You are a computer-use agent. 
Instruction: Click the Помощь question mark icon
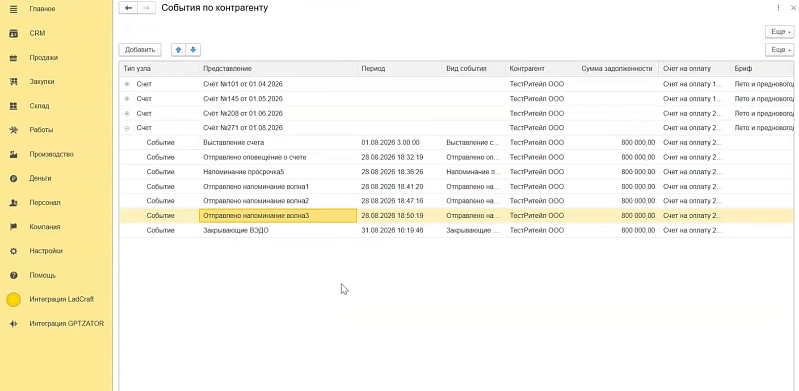coord(14,275)
